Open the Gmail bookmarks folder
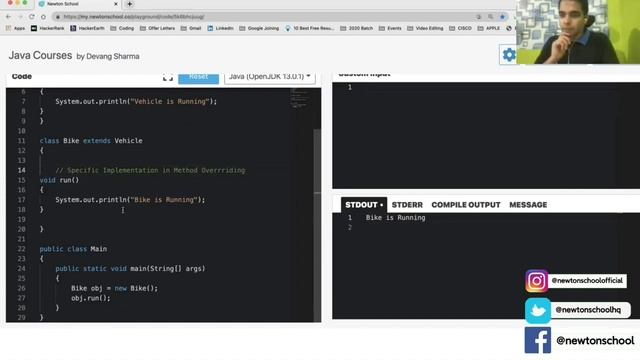The width and height of the screenshot is (640, 360). (x=191, y=28)
